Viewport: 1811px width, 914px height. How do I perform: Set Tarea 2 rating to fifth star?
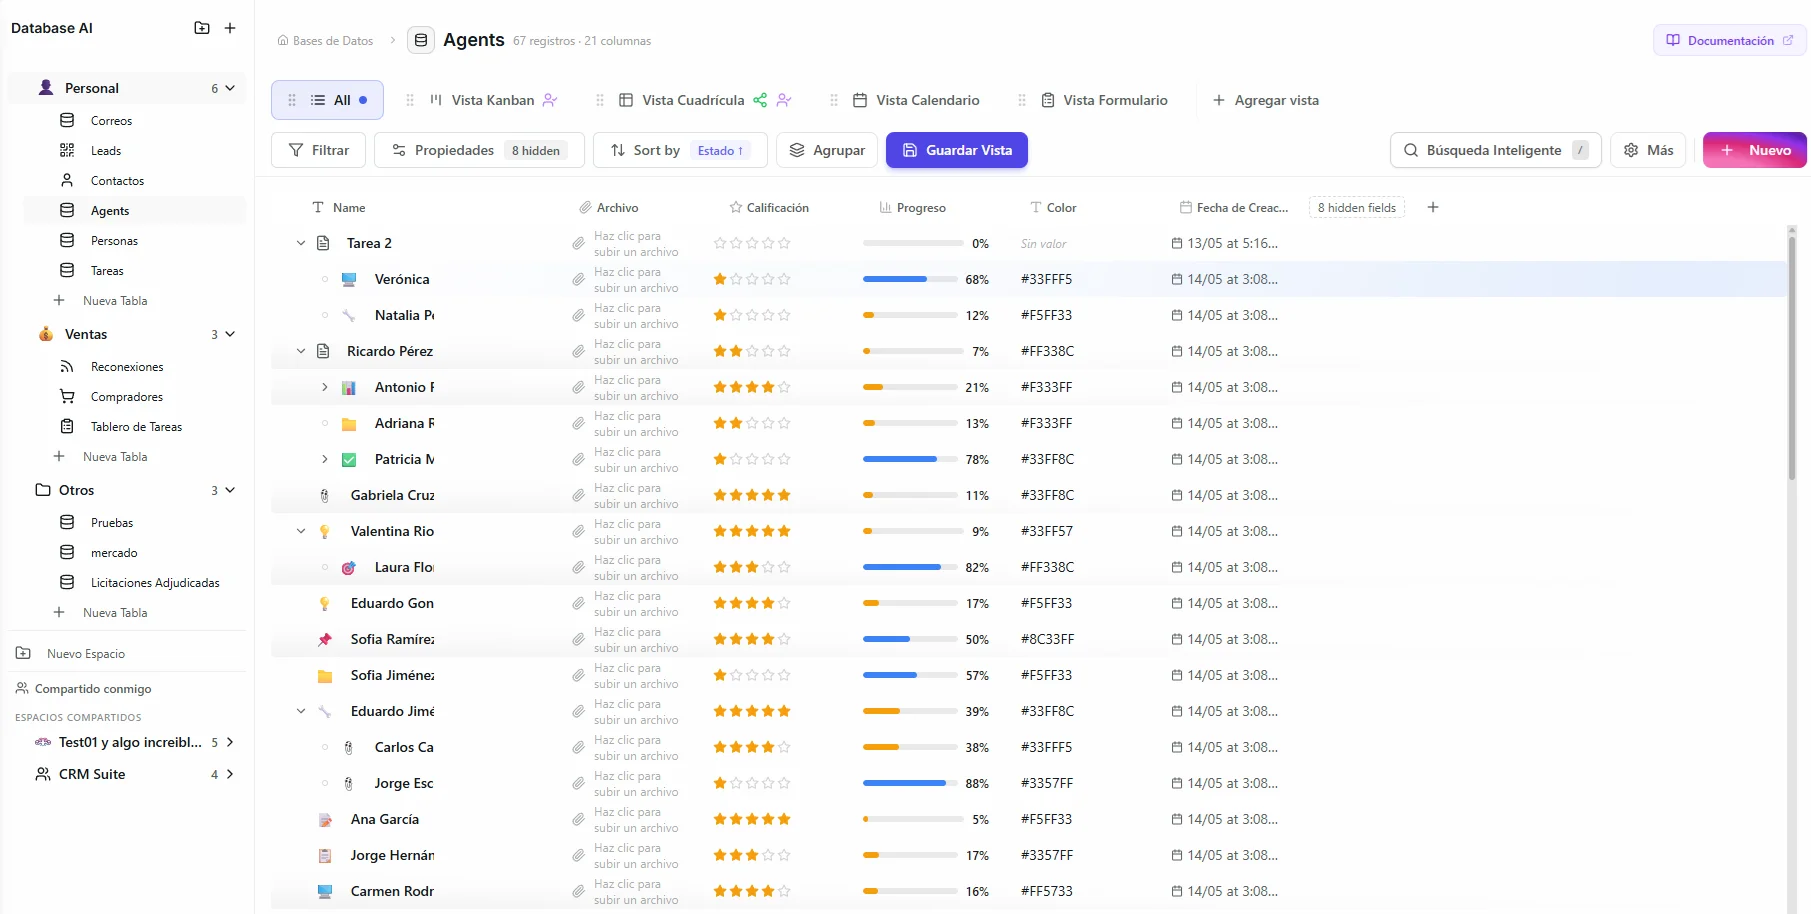coord(784,243)
